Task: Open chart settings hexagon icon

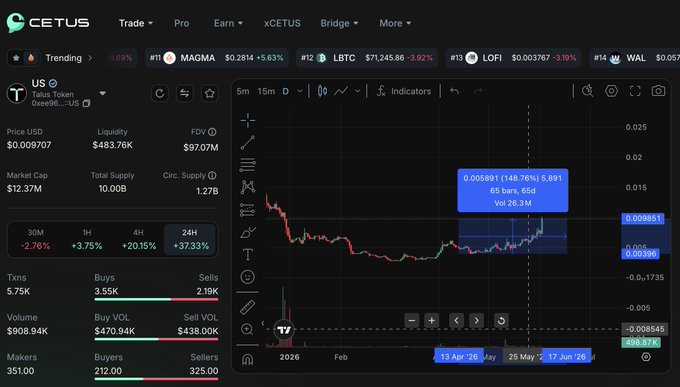Action: (611, 91)
